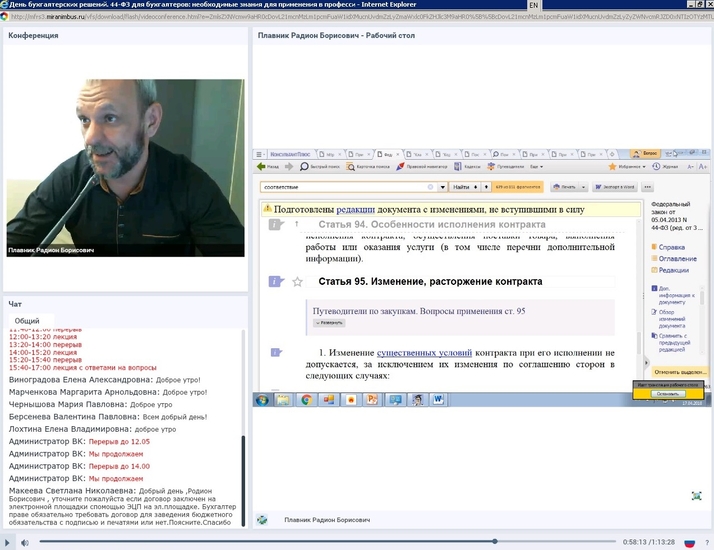The width and height of the screenshot is (714, 550).
Task: Click the Печать print button
Action: coord(564,187)
